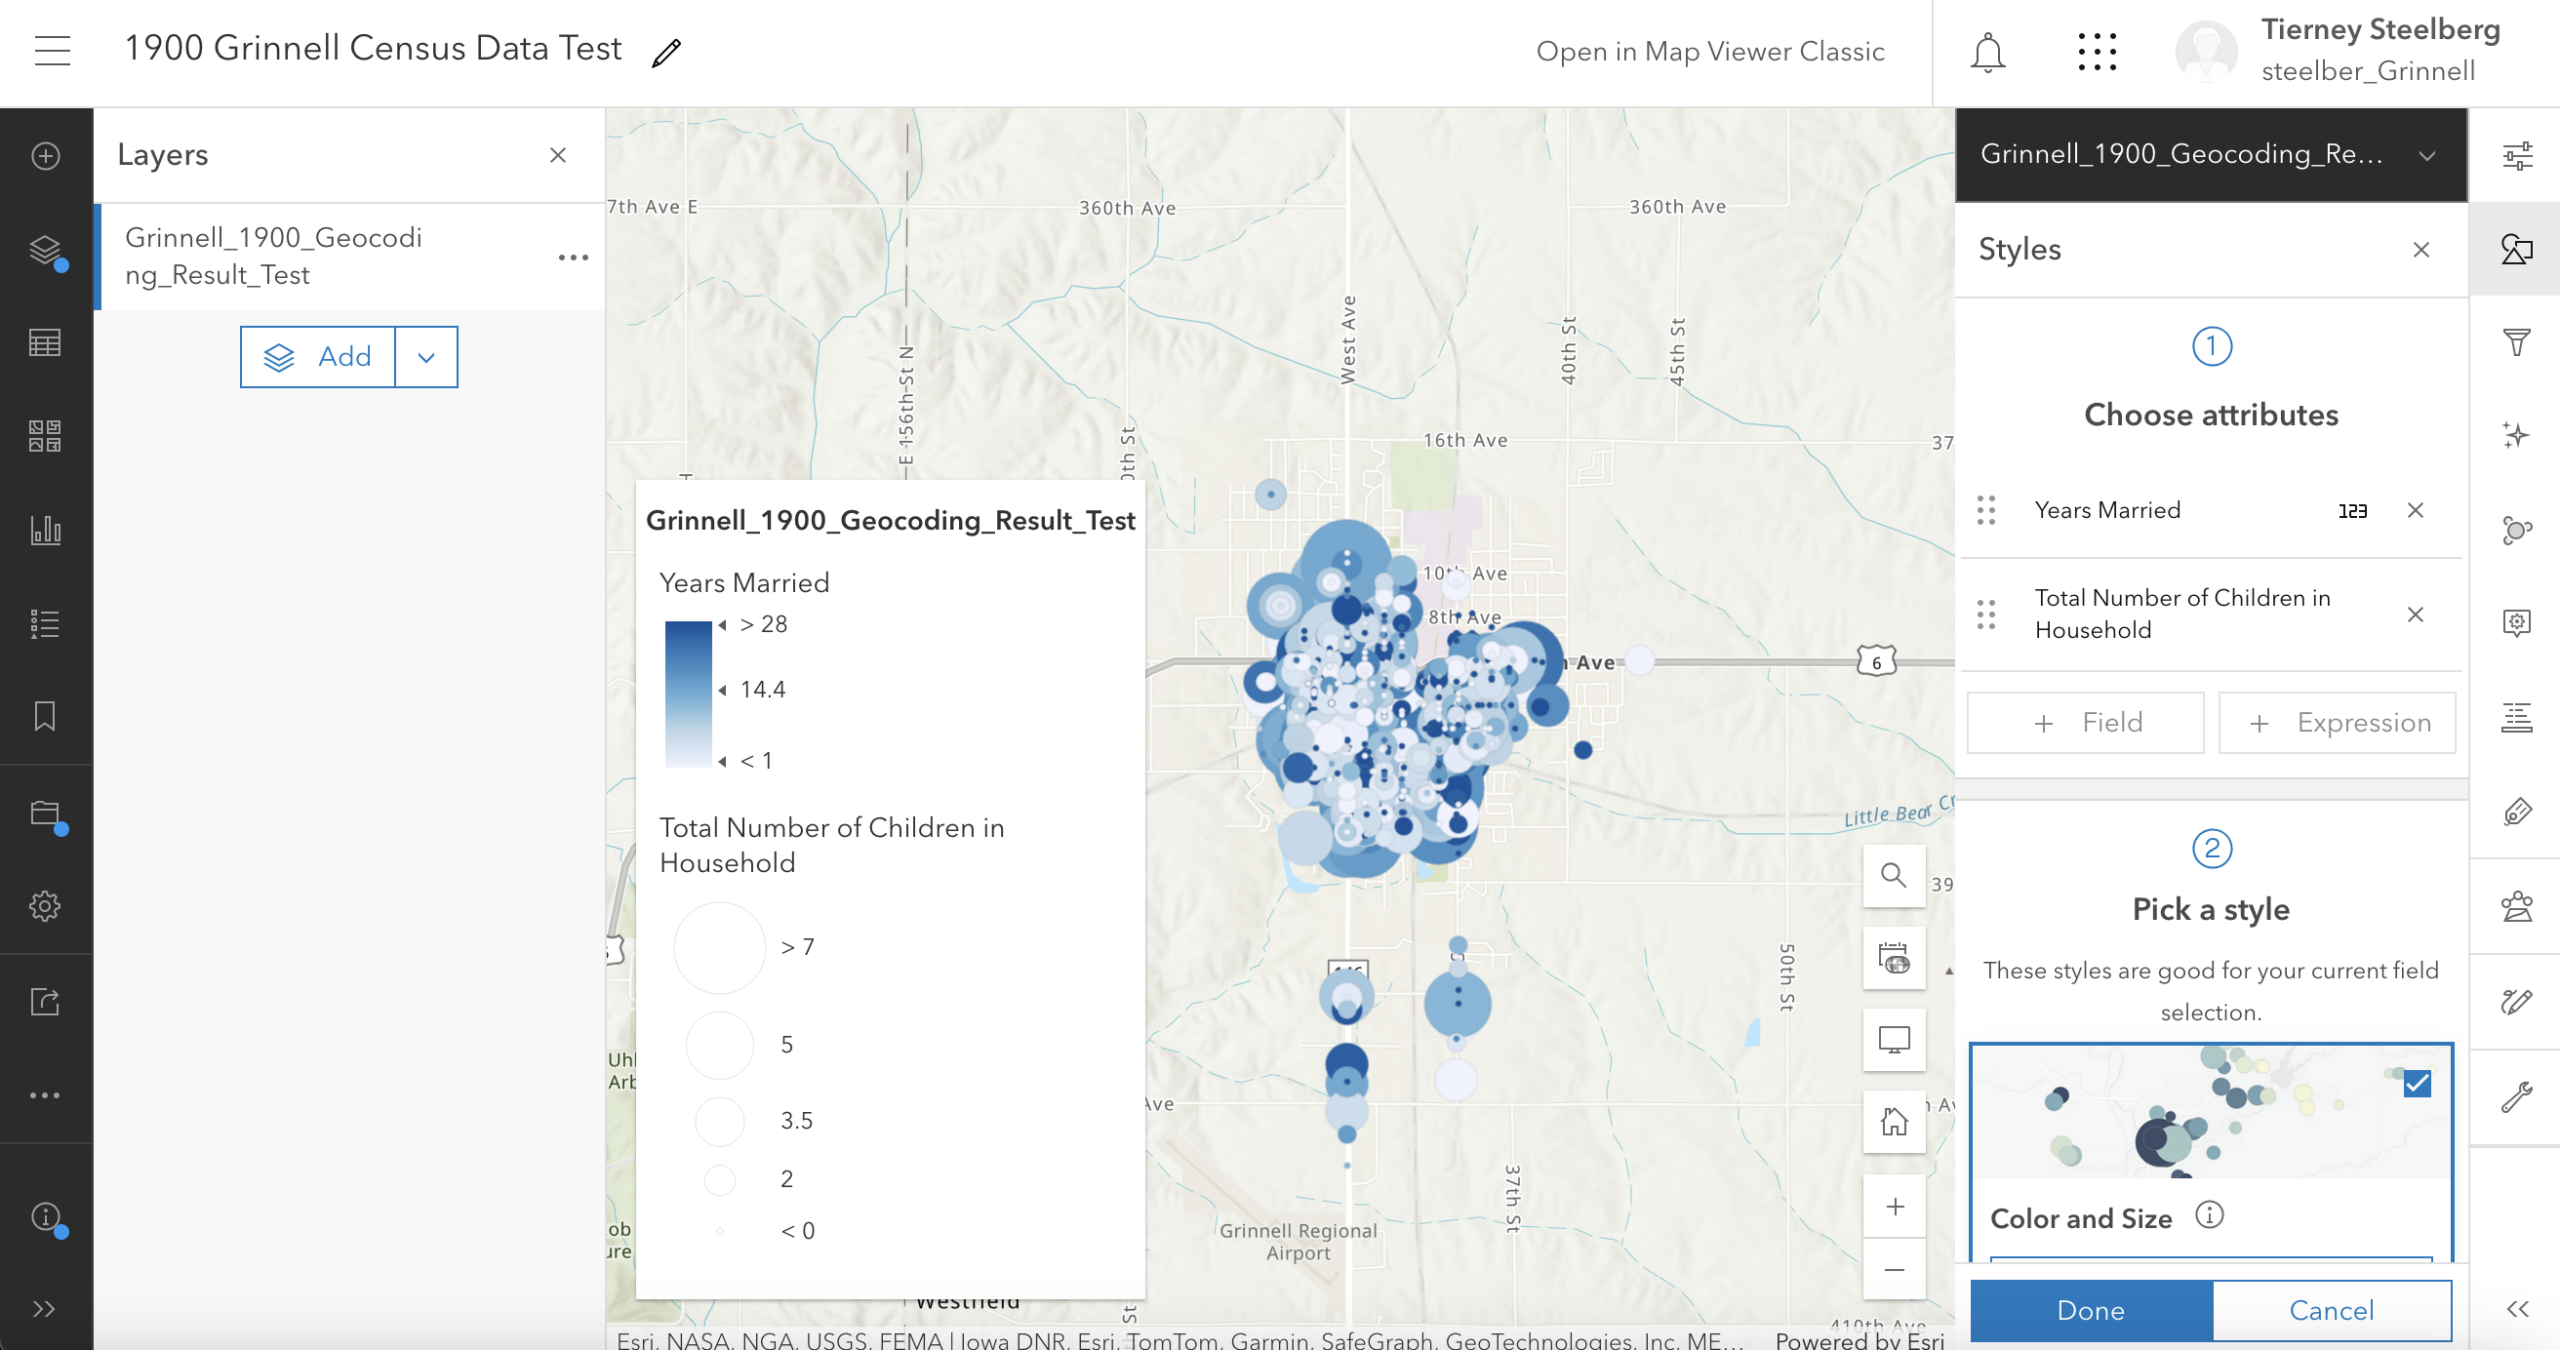
Task: Open the Tables icon in left sidebar
Action: point(45,343)
